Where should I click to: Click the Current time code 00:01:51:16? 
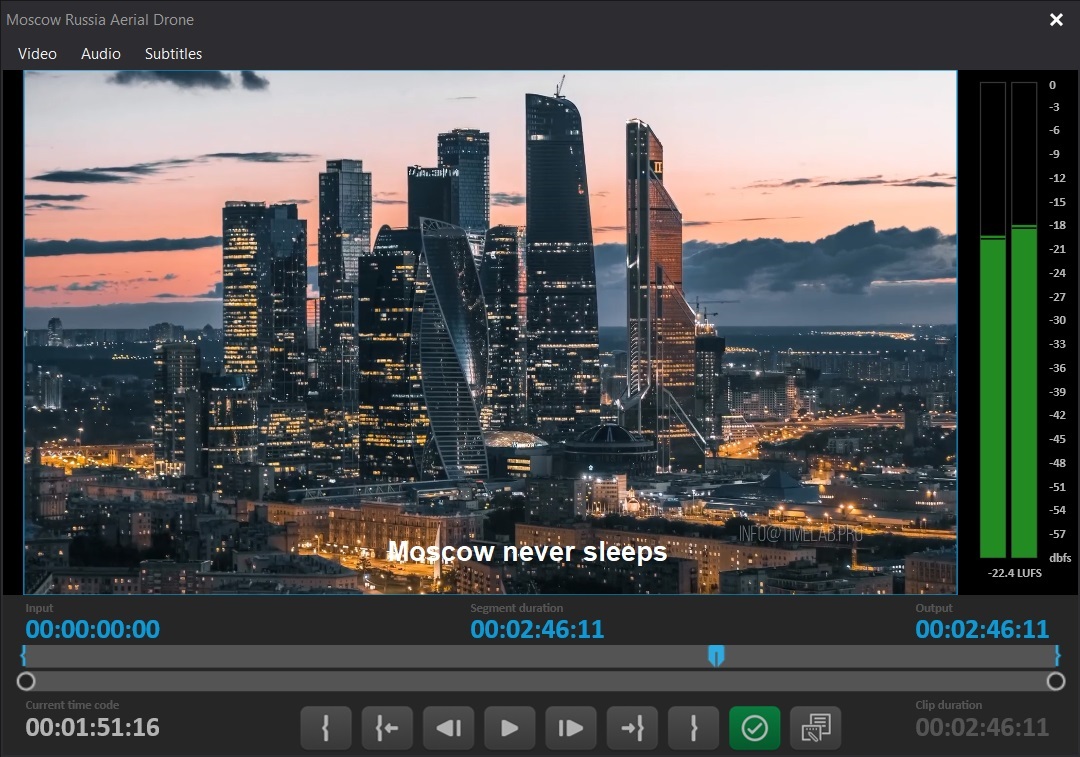tap(92, 727)
